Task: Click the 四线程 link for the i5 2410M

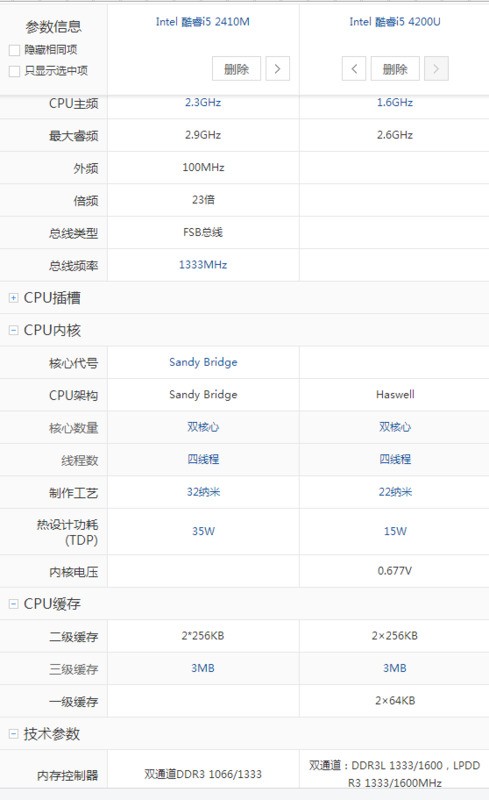Action: coord(203,459)
